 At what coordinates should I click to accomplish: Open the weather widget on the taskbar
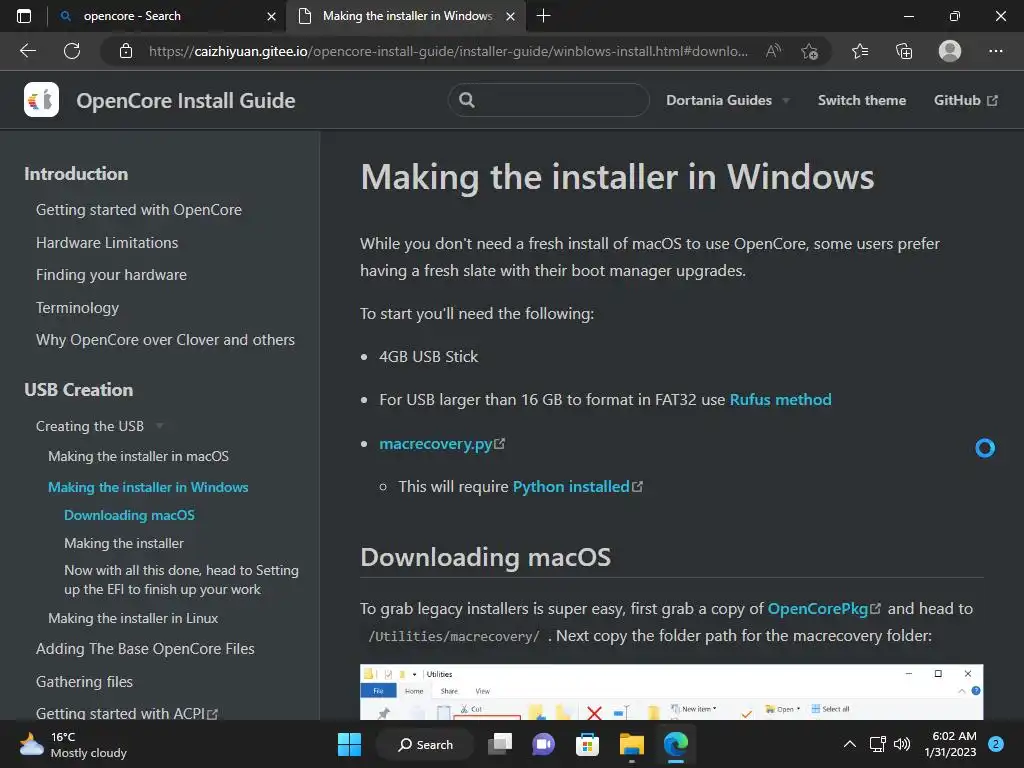click(73, 744)
